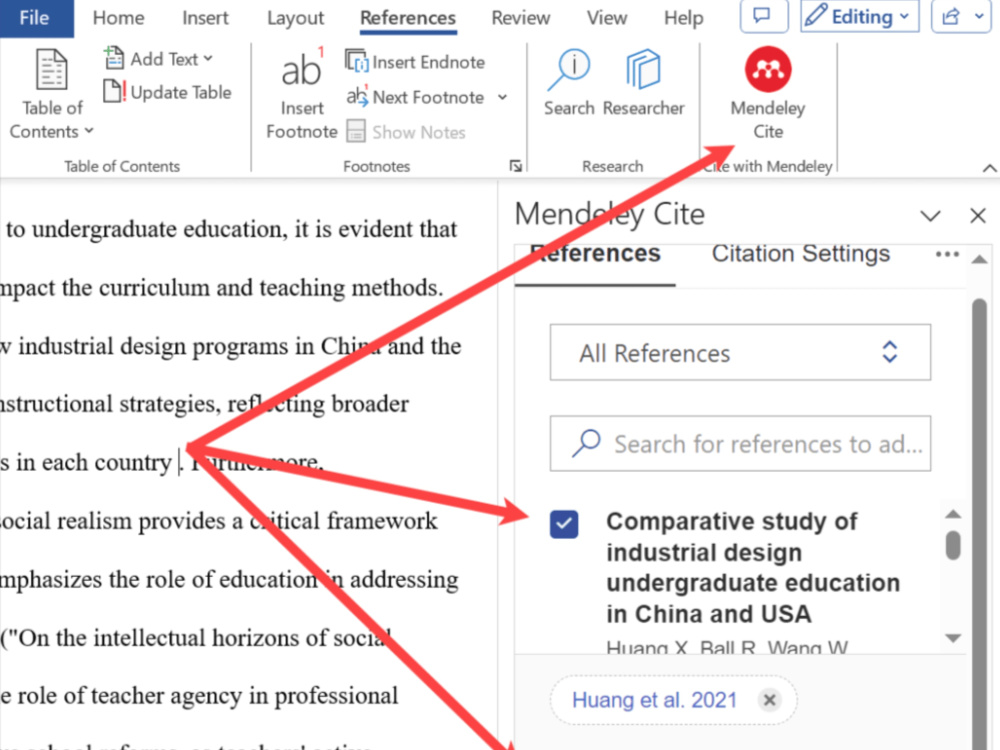Click the Add Text button
Viewport: 1000px width, 750px height.
(x=158, y=59)
